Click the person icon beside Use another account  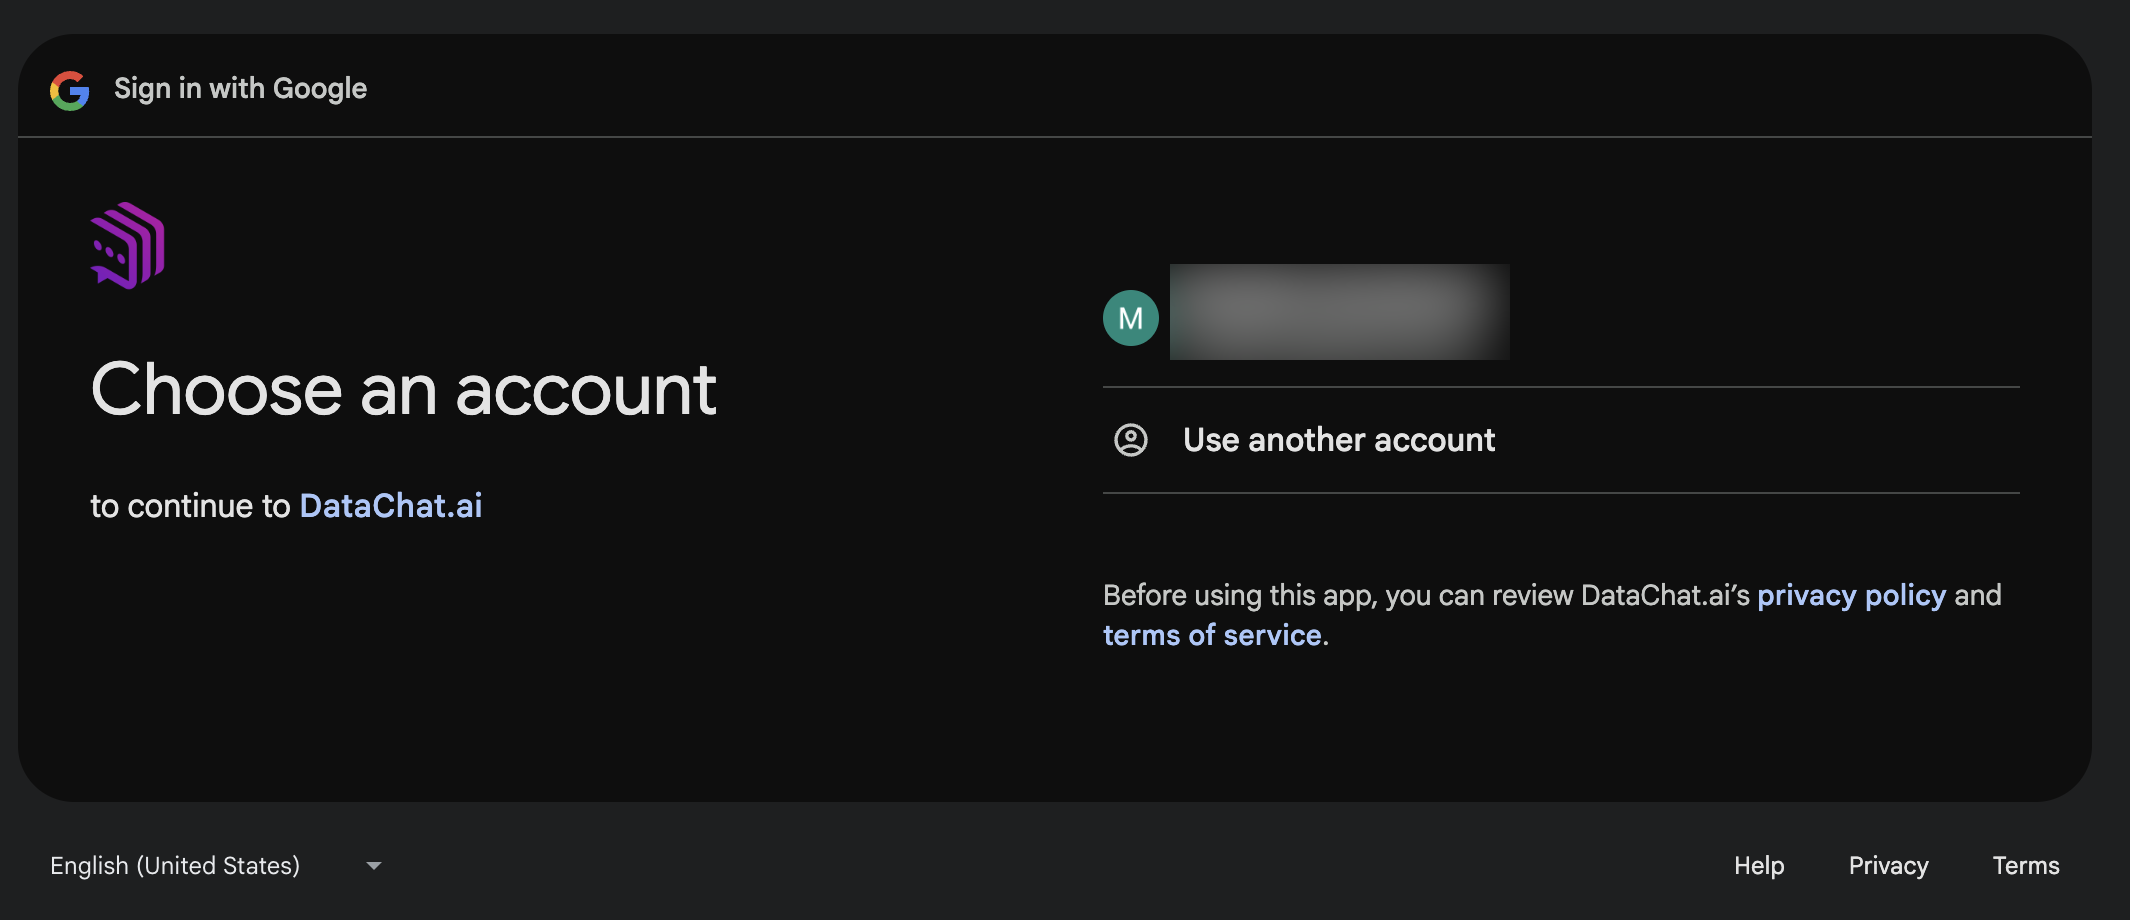pyautogui.click(x=1131, y=440)
